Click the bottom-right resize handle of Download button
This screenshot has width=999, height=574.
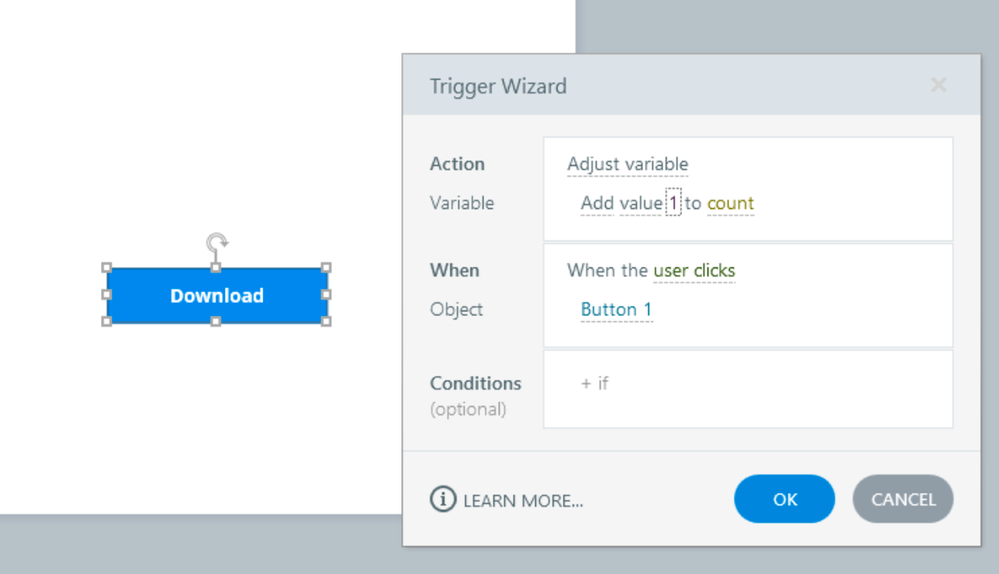(x=326, y=321)
